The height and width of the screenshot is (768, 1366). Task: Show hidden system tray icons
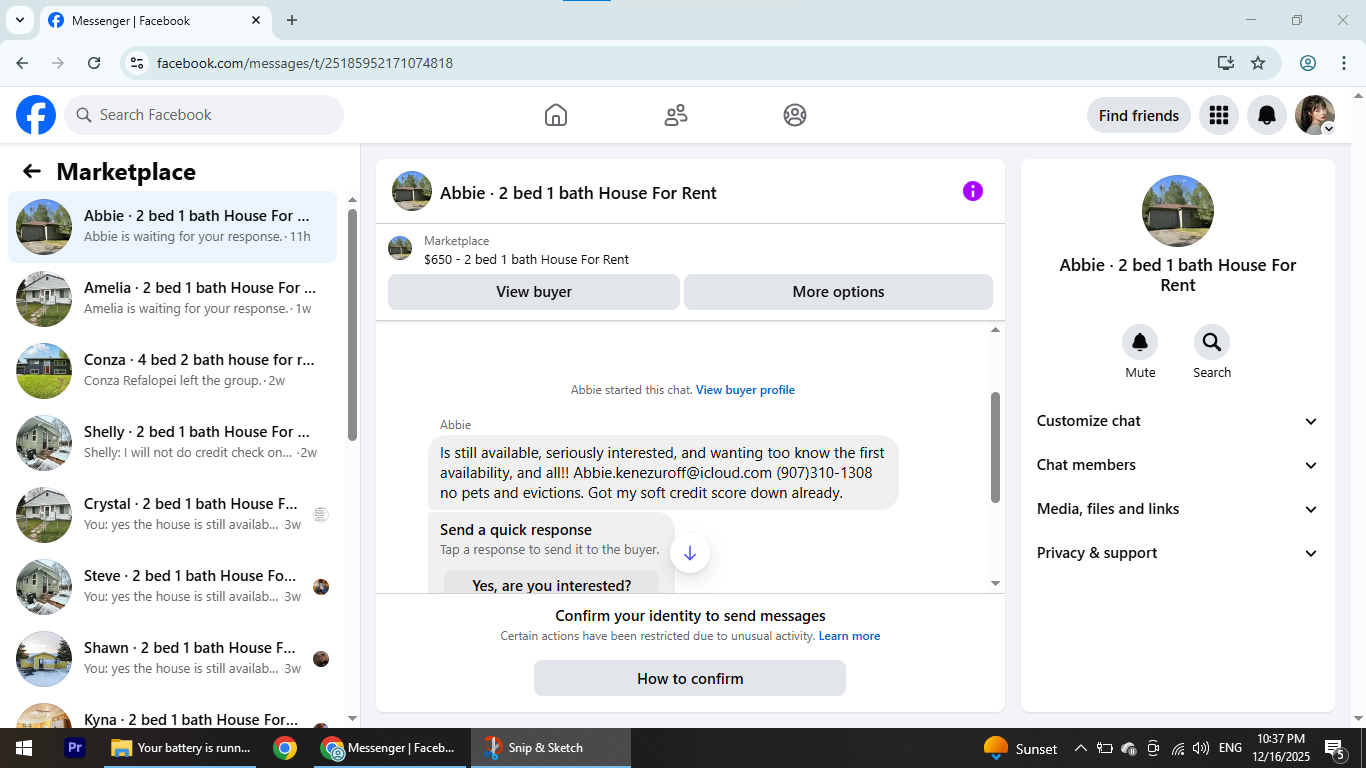point(1080,748)
